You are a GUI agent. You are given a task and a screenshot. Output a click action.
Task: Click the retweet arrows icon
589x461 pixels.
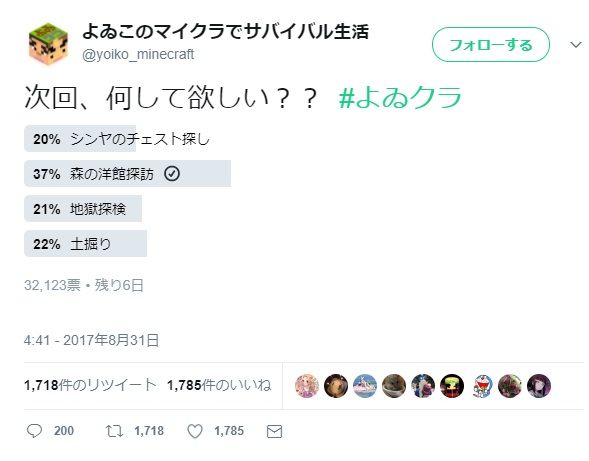click(114, 431)
